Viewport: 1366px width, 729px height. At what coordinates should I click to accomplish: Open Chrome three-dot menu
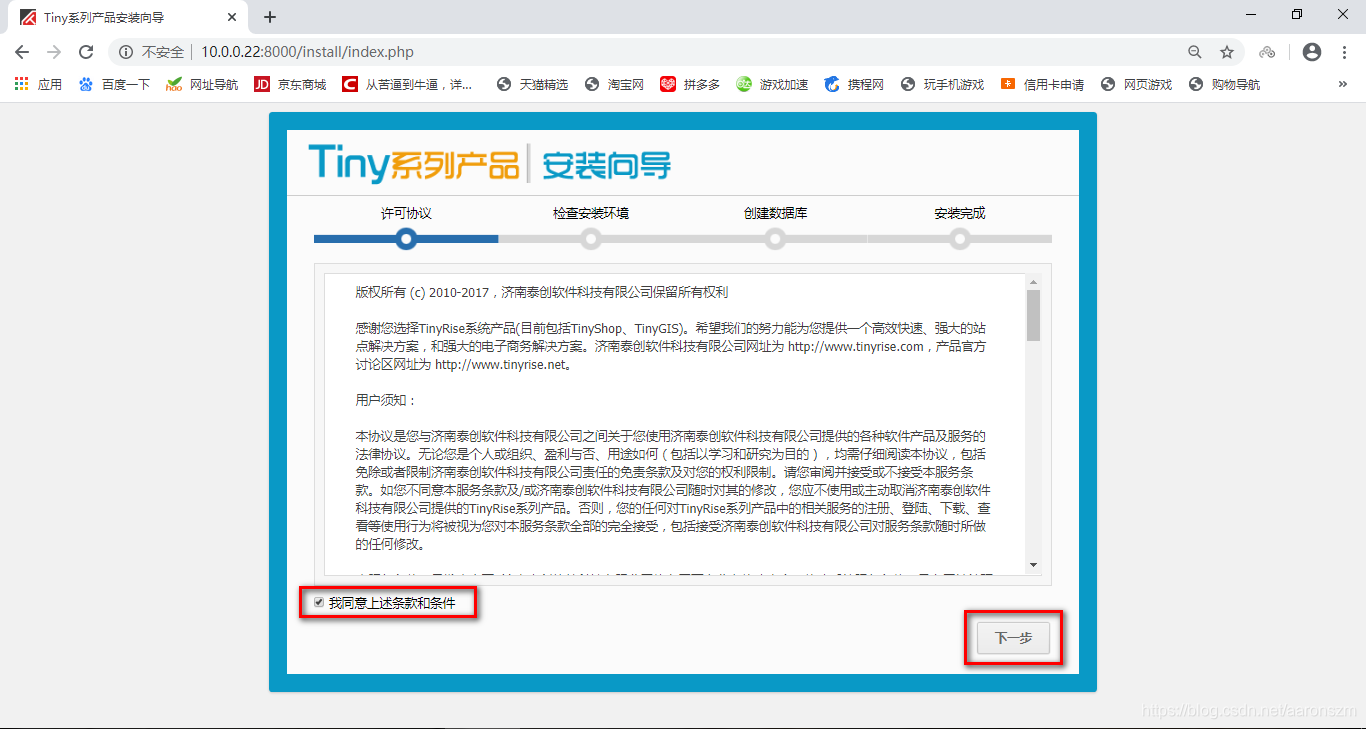click(1343, 52)
